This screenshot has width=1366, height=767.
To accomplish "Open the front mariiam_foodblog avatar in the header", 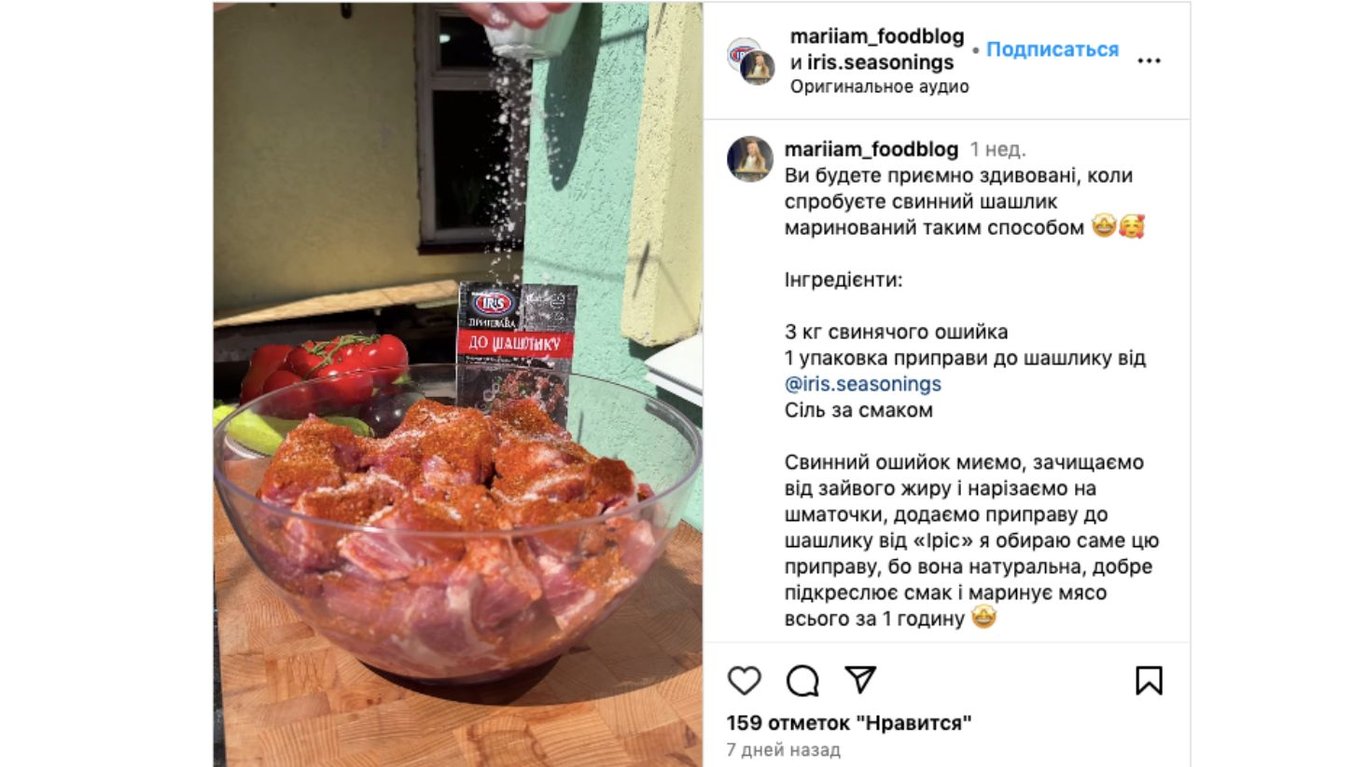I will click(757, 67).
